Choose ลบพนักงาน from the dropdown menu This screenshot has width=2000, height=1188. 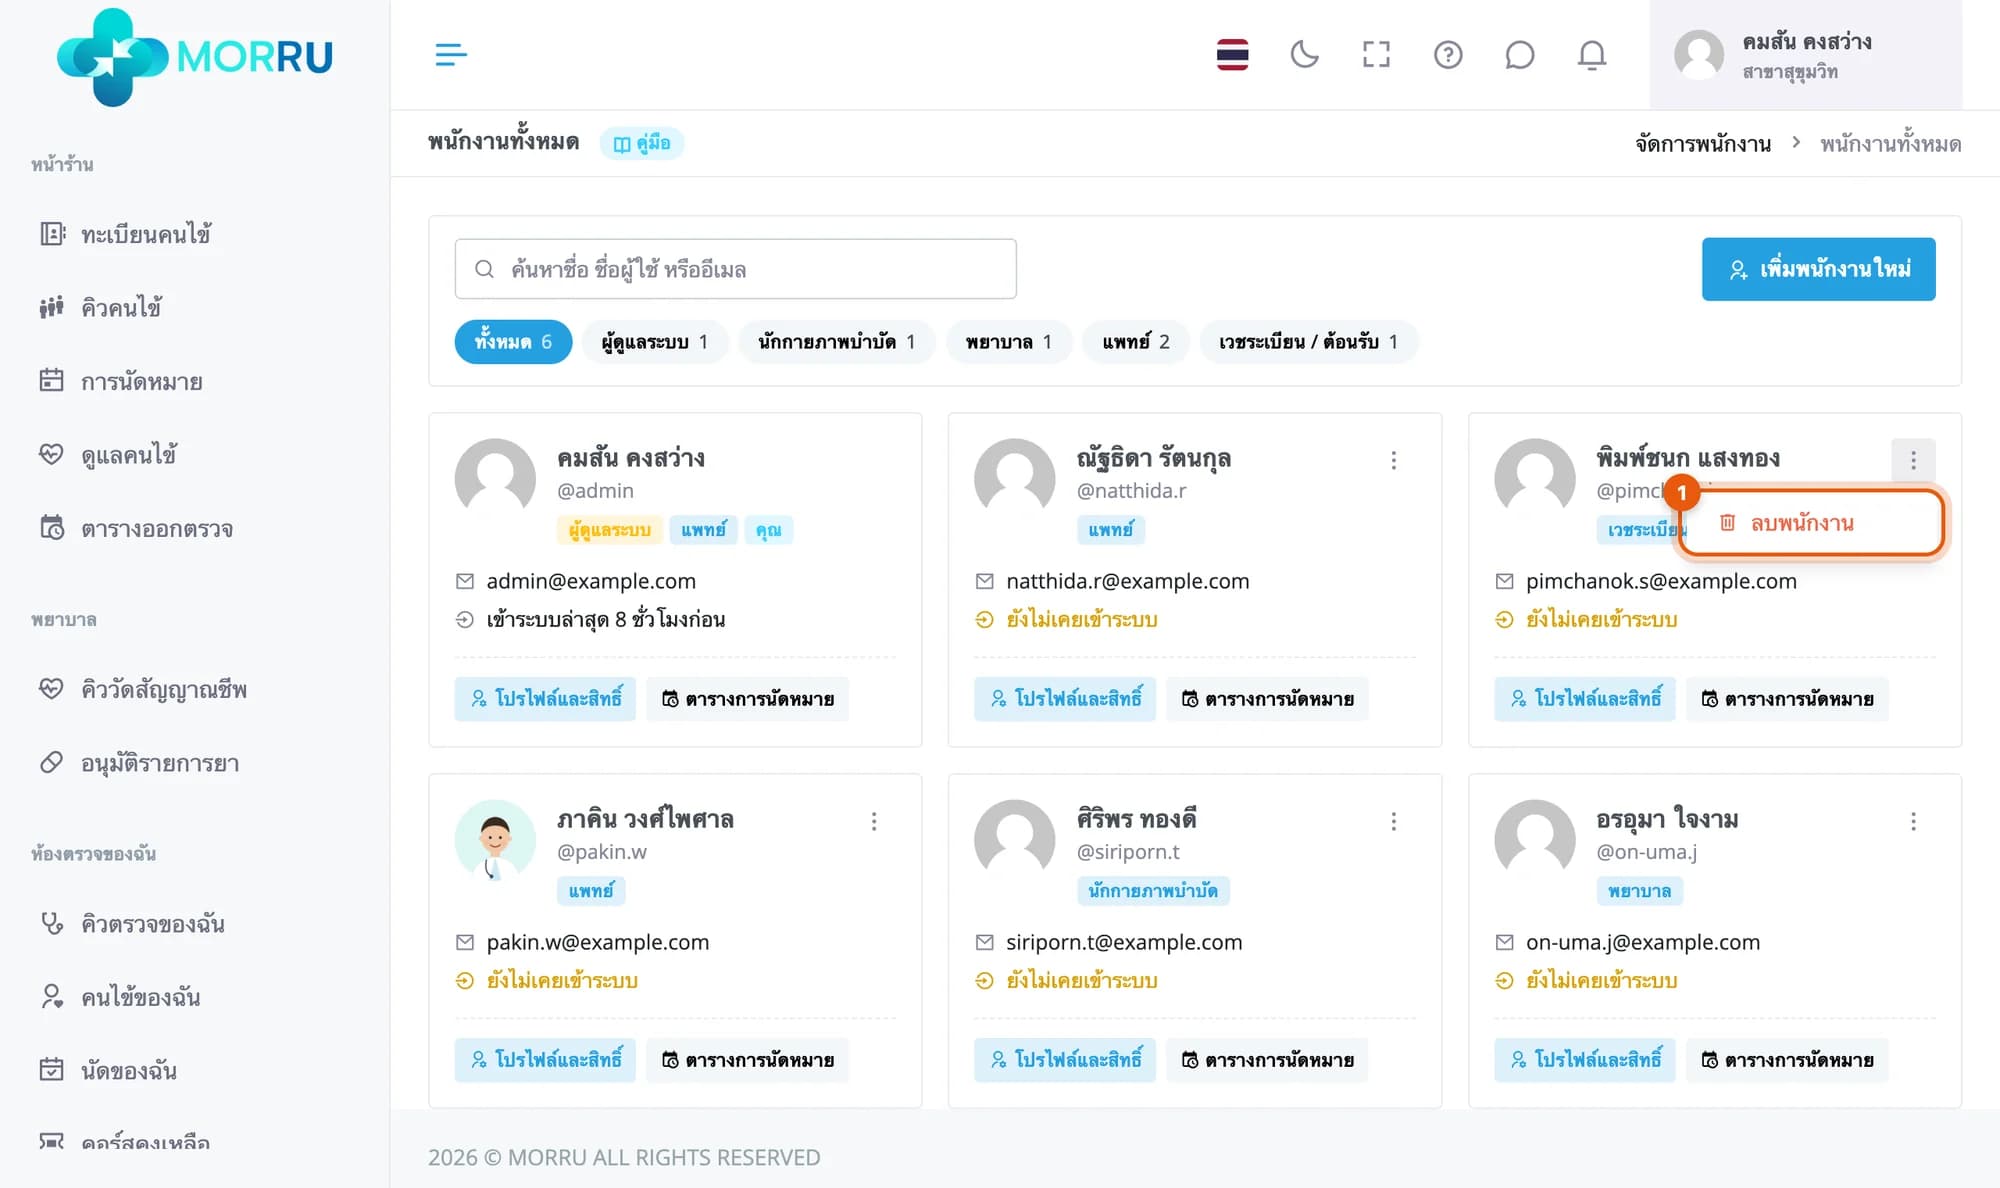coord(1810,523)
